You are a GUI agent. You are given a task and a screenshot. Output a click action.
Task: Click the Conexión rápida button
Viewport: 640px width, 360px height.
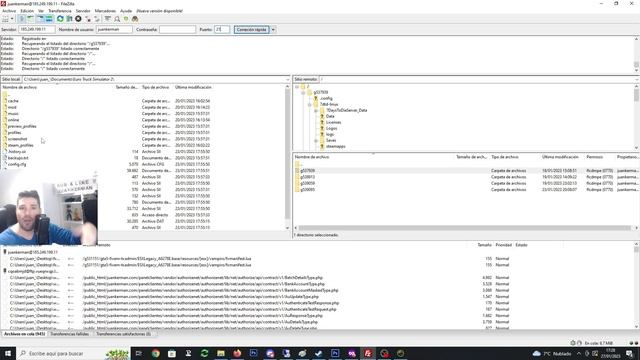(251, 29)
